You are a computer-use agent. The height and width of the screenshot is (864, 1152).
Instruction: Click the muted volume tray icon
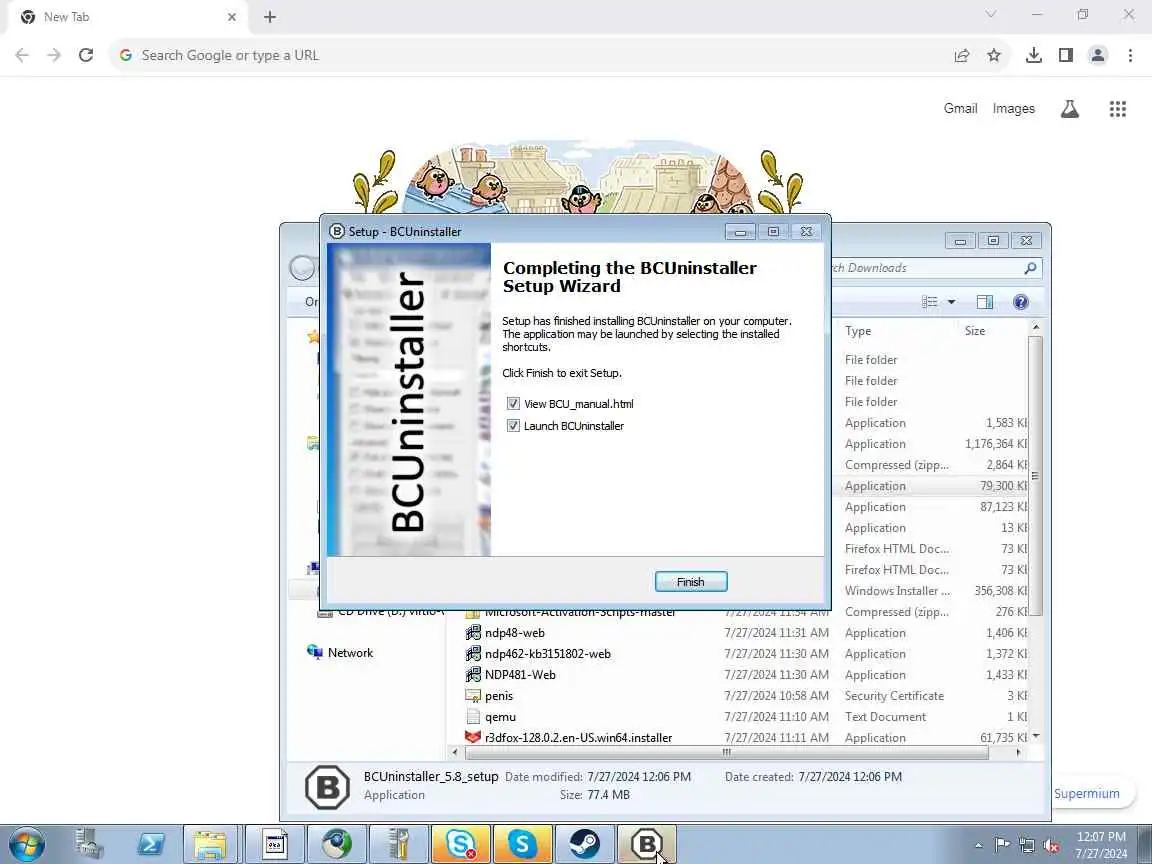coord(1052,846)
